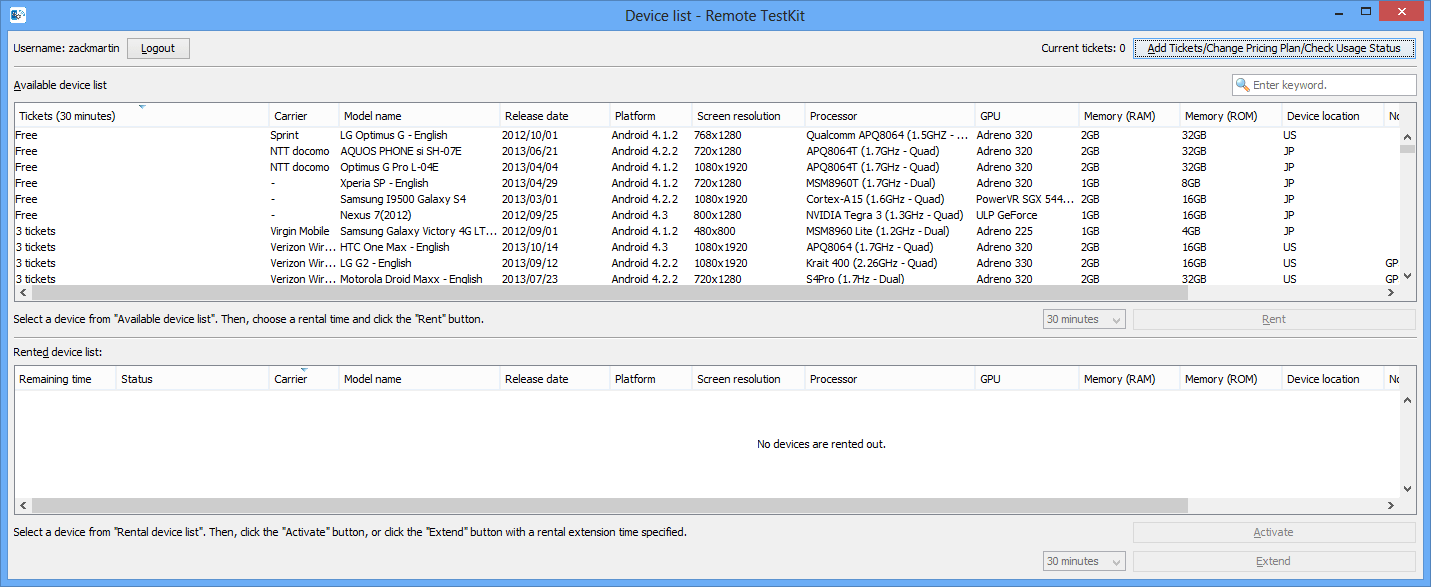Open the extension time dropdown beside Extend
The width and height of the screenshot is (1431, 587).
1084,561
